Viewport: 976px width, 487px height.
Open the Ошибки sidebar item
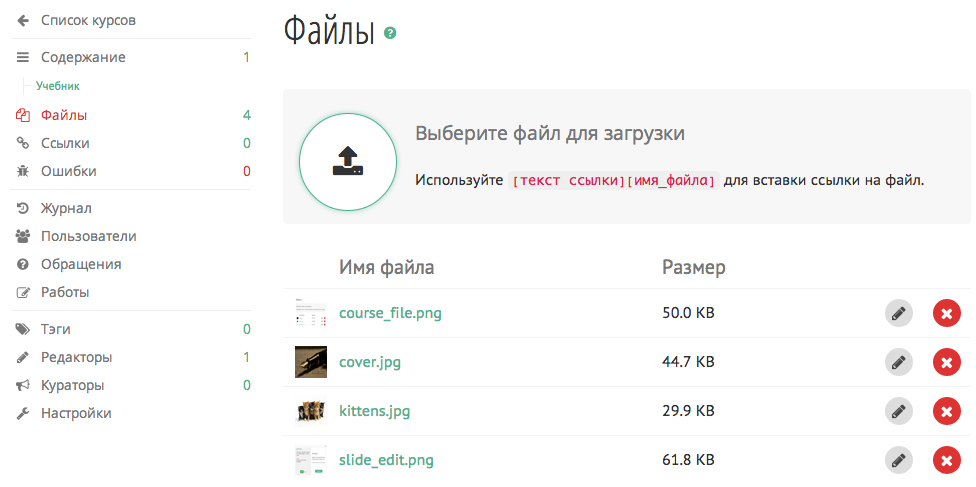click(x=68, y=171)
